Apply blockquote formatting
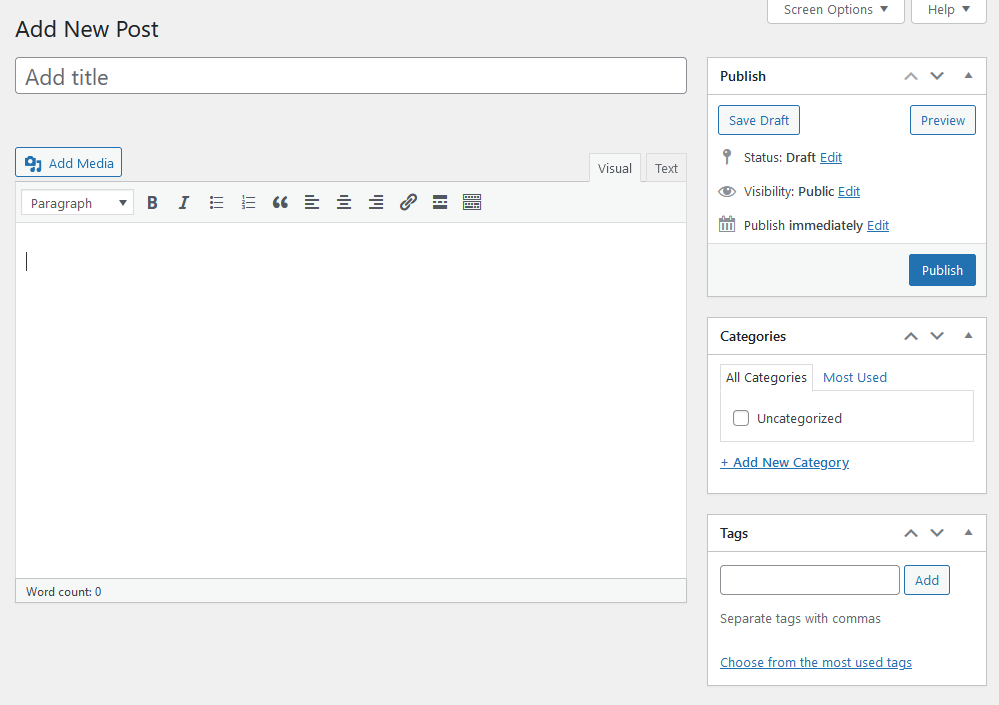The image size is (999, 705). pos(280,203)
